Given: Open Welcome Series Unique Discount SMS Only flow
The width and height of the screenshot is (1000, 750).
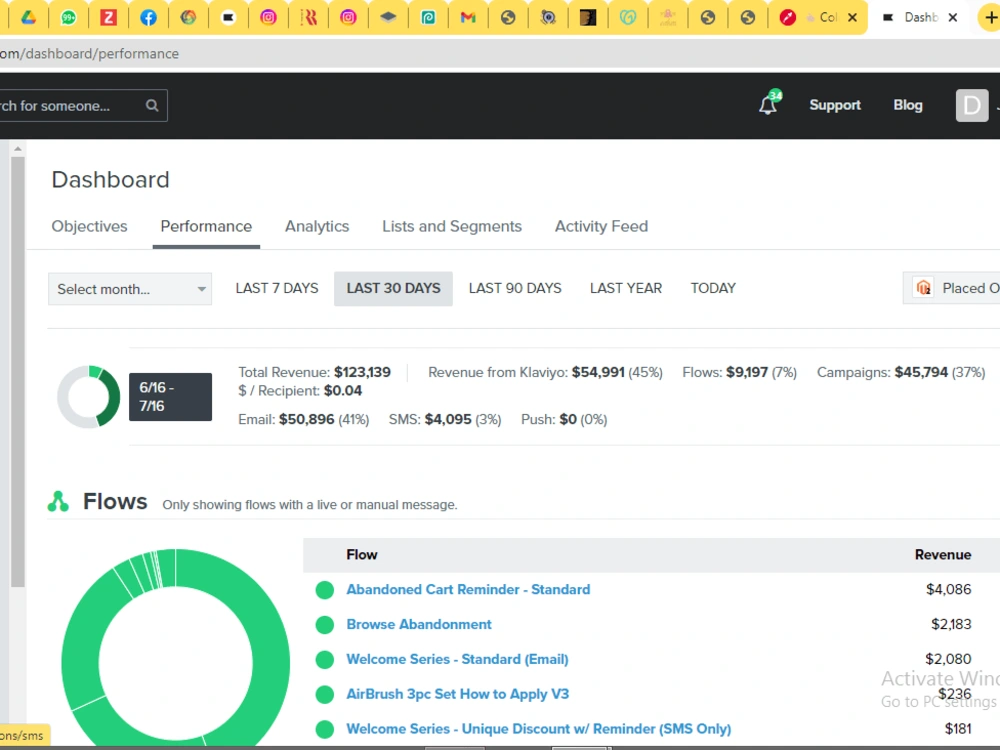Looking at the screenshot, I should 538,729.
